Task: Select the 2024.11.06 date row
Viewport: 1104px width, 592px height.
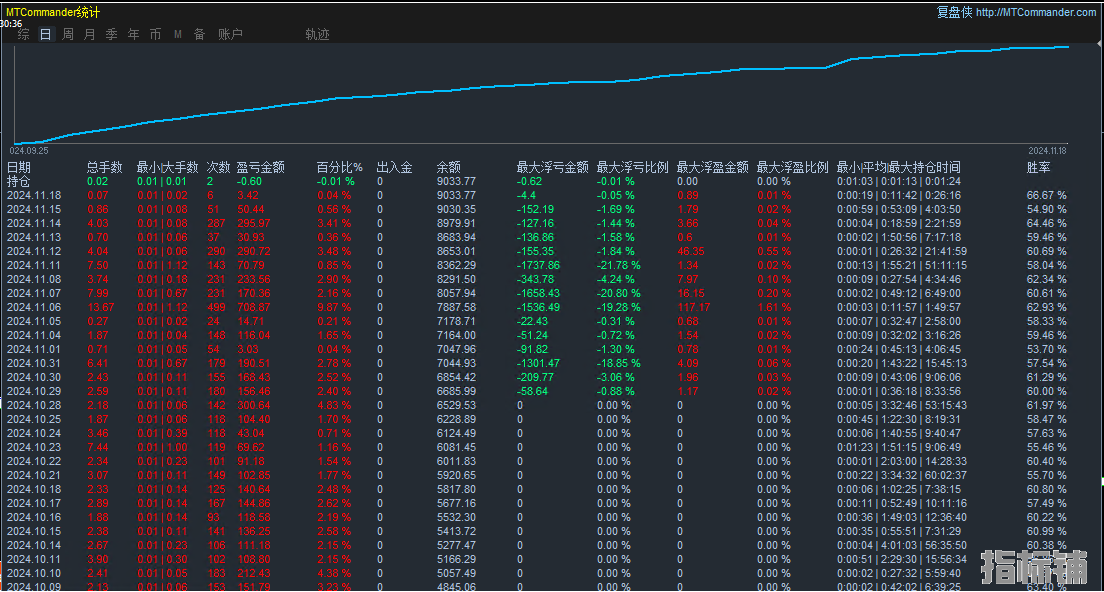Action: 34,308
